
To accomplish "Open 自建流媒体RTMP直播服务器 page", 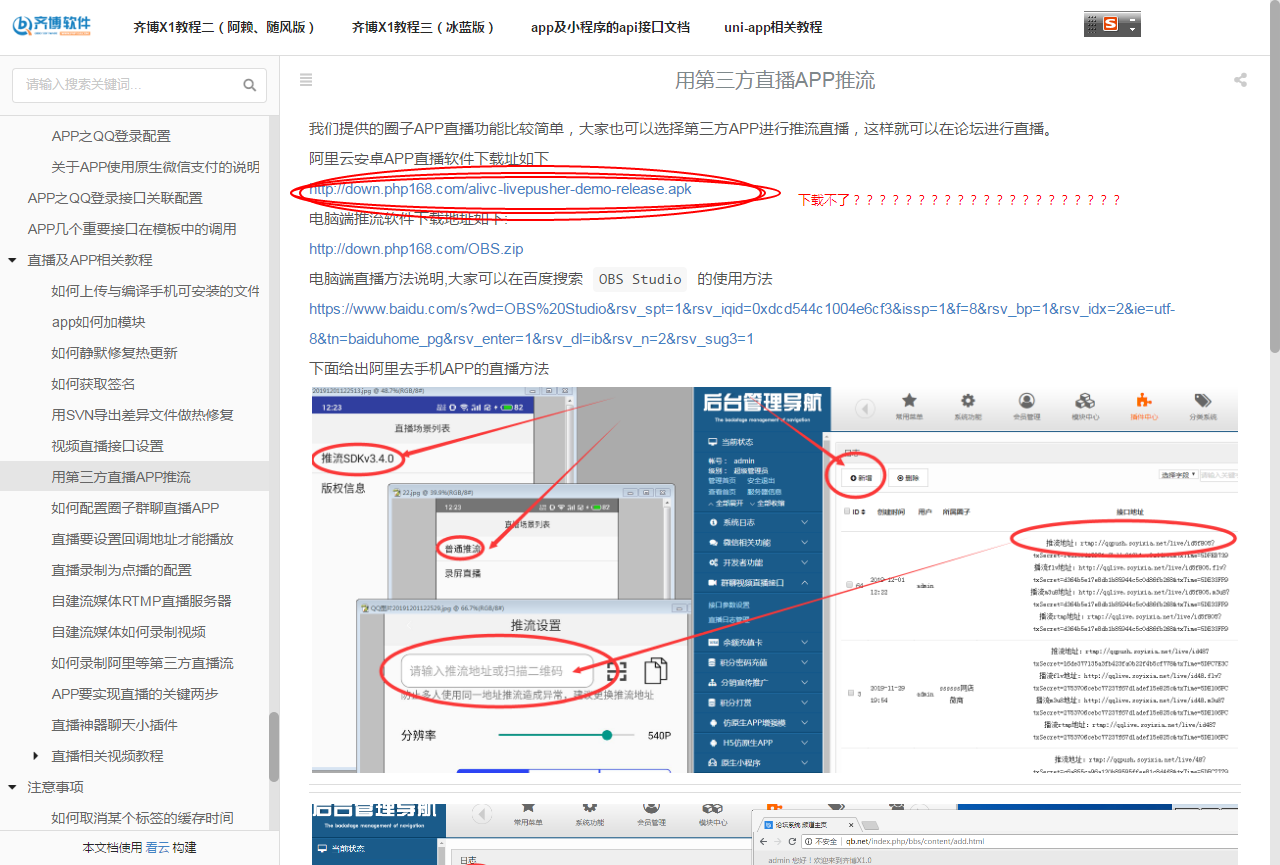I will point(141,601).
